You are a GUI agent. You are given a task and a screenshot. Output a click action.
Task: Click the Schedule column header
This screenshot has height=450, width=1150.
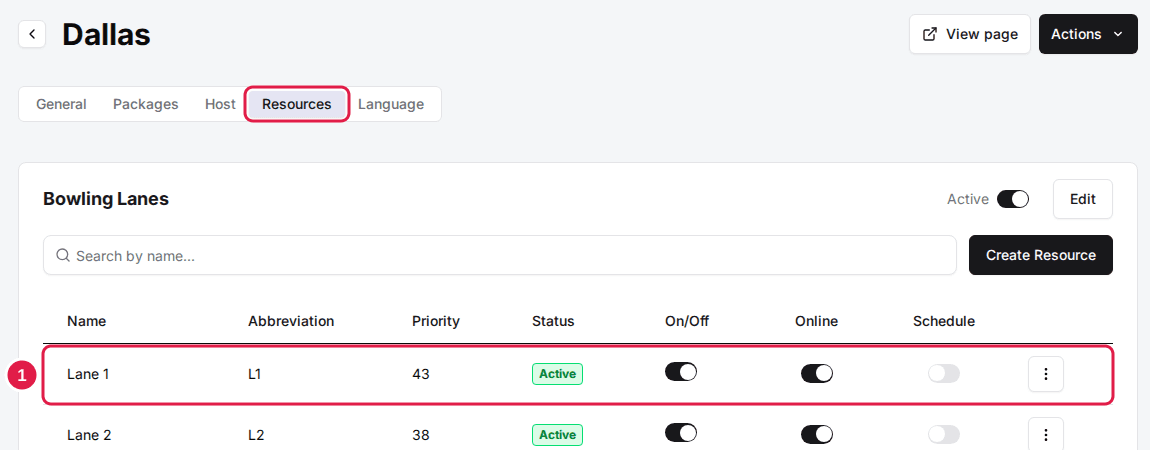point(944,321)
